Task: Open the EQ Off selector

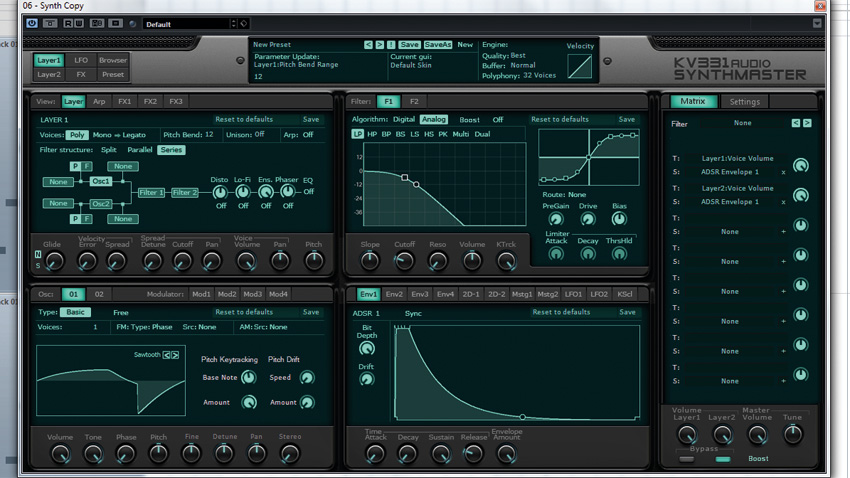Action: point(308,192)
